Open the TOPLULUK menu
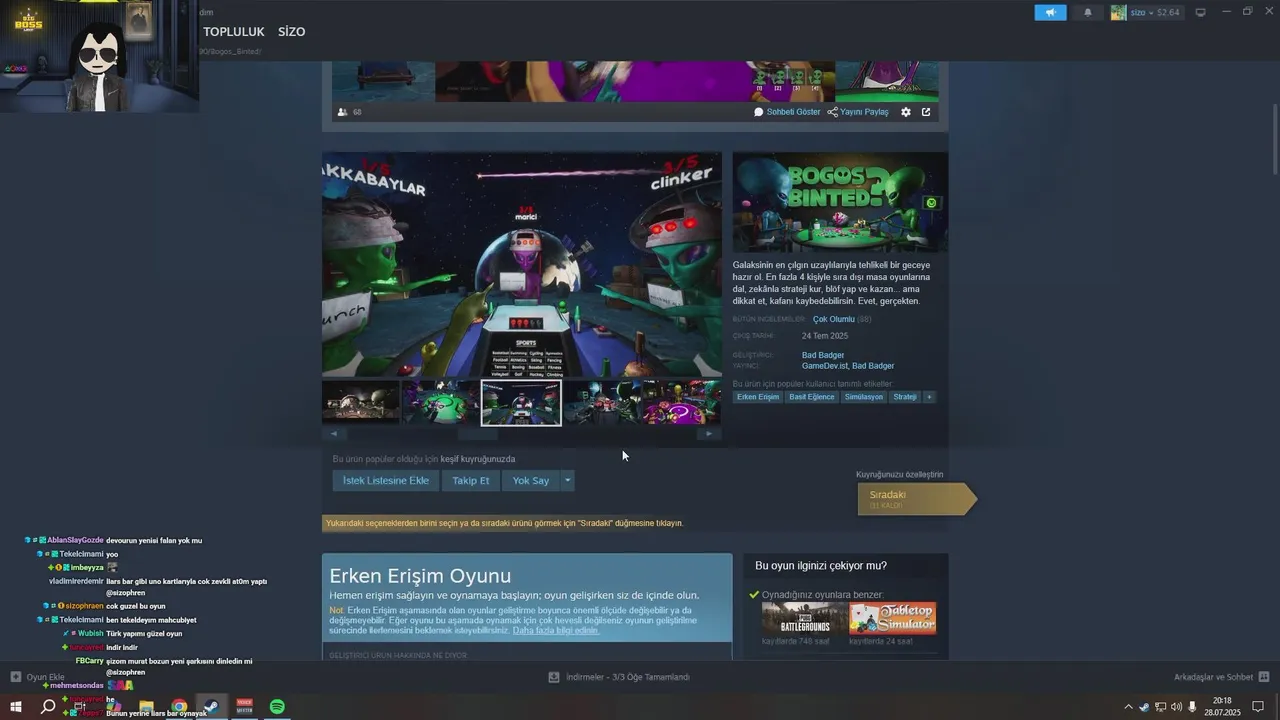The height and width of the screenshot is (720, 1280). pos(234,32)
